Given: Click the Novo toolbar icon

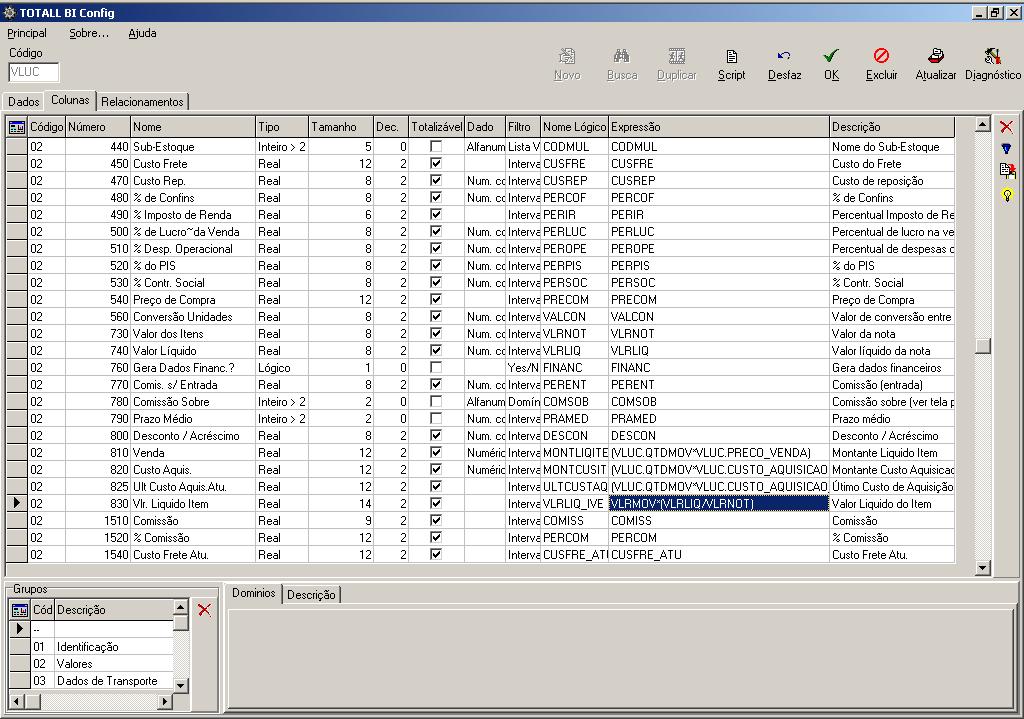Looking at the screenshot, I should point(567,56).
